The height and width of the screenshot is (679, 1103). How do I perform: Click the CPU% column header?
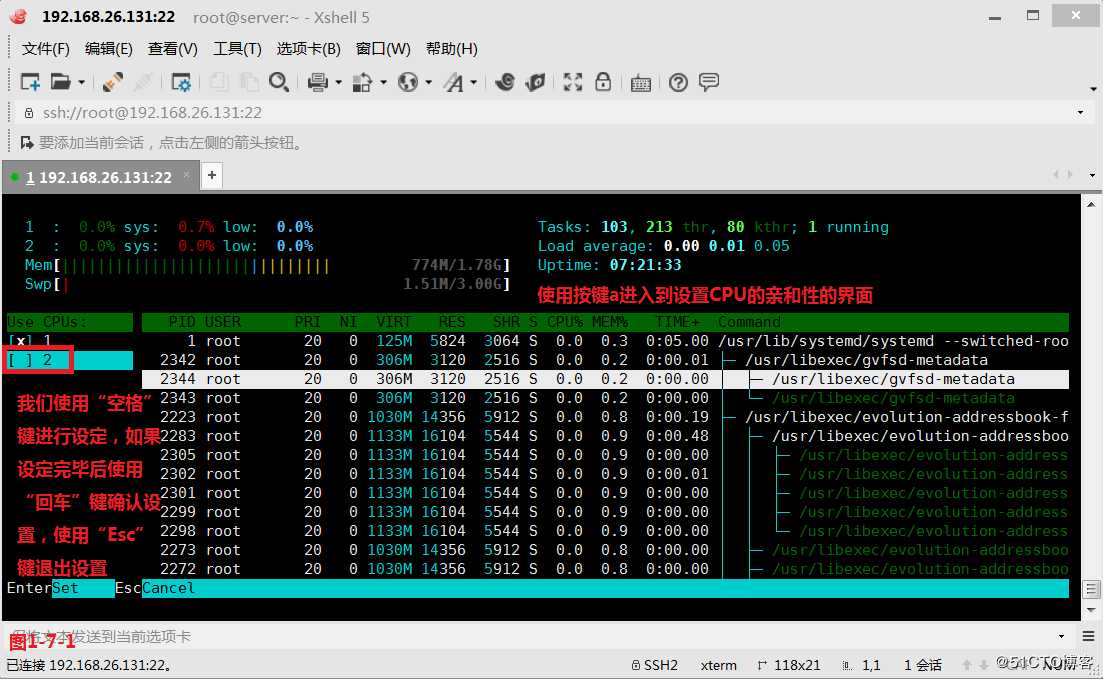(x=565, y=322)
